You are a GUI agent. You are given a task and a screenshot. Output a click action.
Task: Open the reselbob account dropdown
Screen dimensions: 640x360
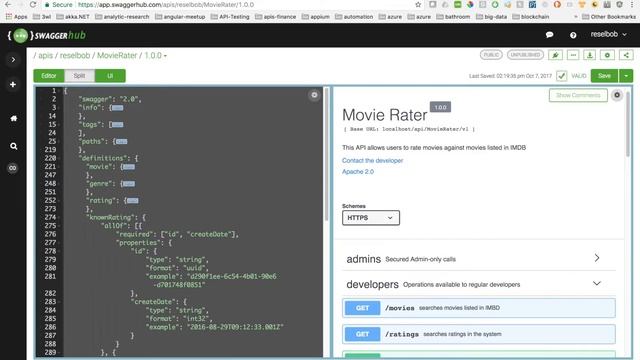(x=608, y=35)
